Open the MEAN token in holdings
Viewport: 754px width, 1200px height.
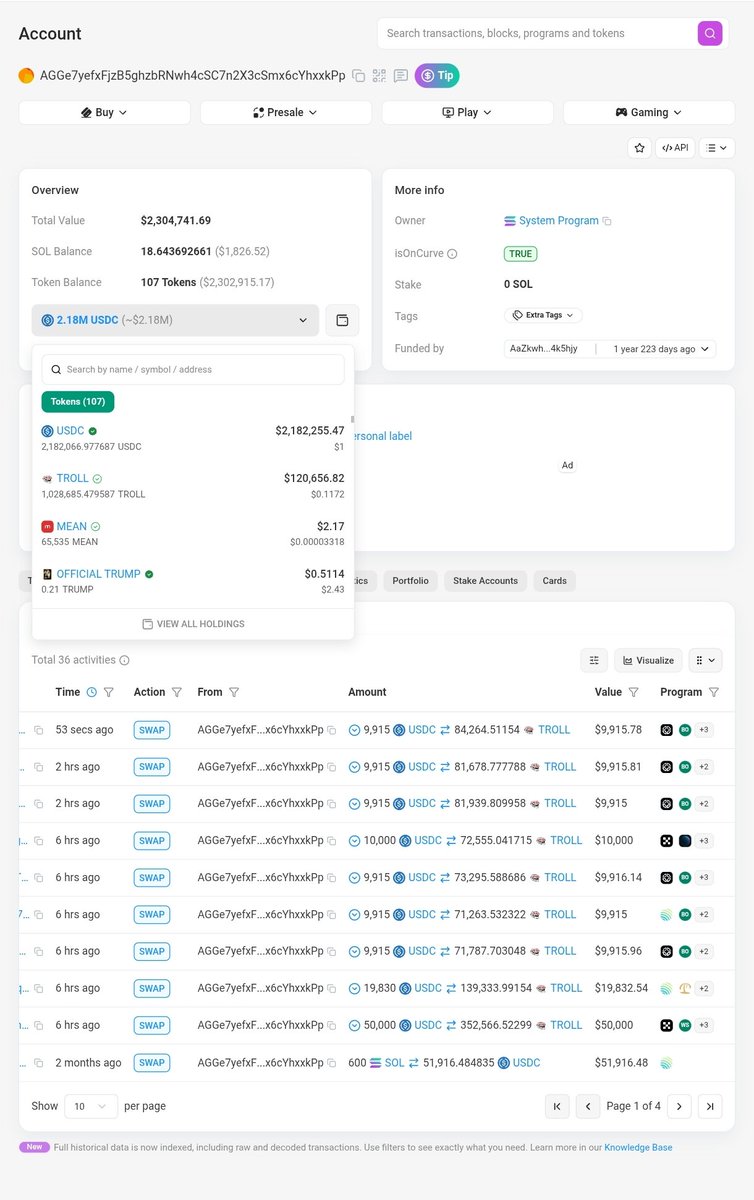pos(71,527)
